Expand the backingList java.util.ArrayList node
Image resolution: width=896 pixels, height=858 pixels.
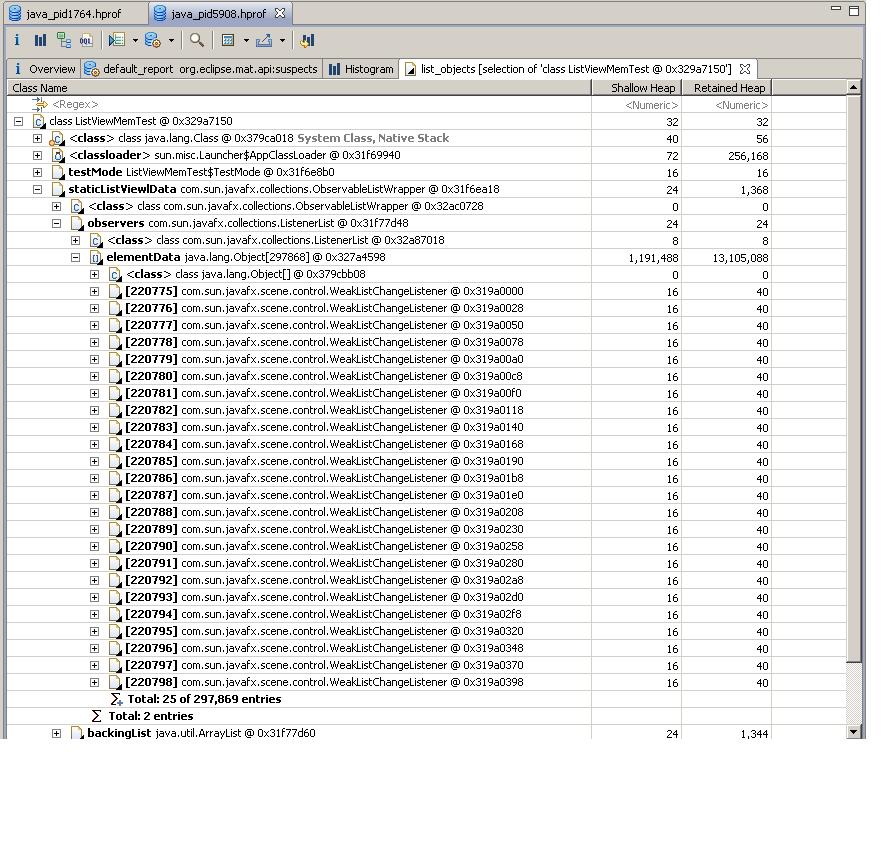[56, 733]
